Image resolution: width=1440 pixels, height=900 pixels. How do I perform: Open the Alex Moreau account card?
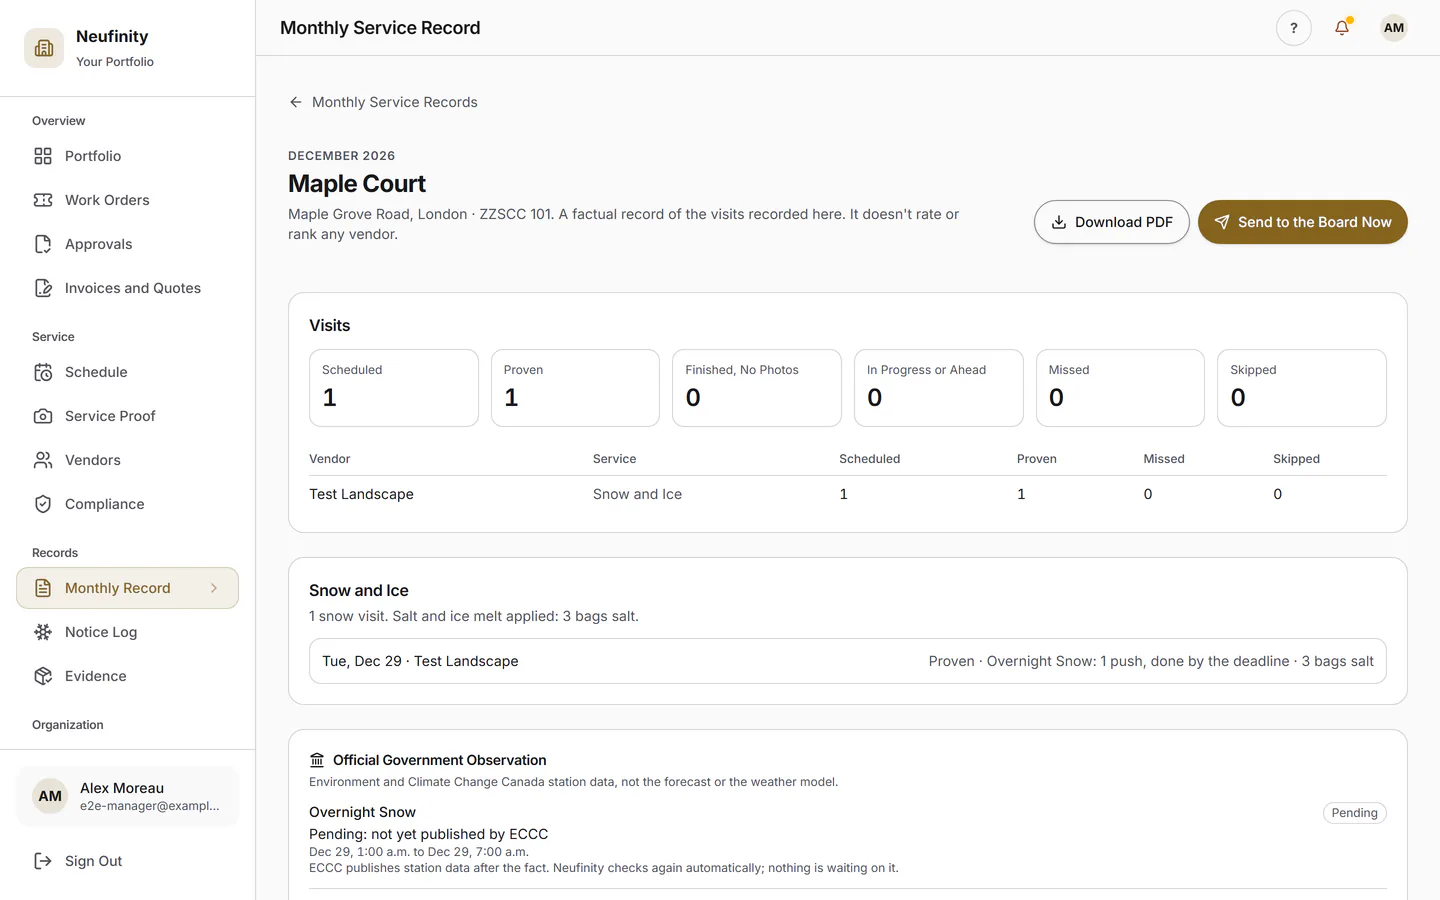click(x=127, y=796)
